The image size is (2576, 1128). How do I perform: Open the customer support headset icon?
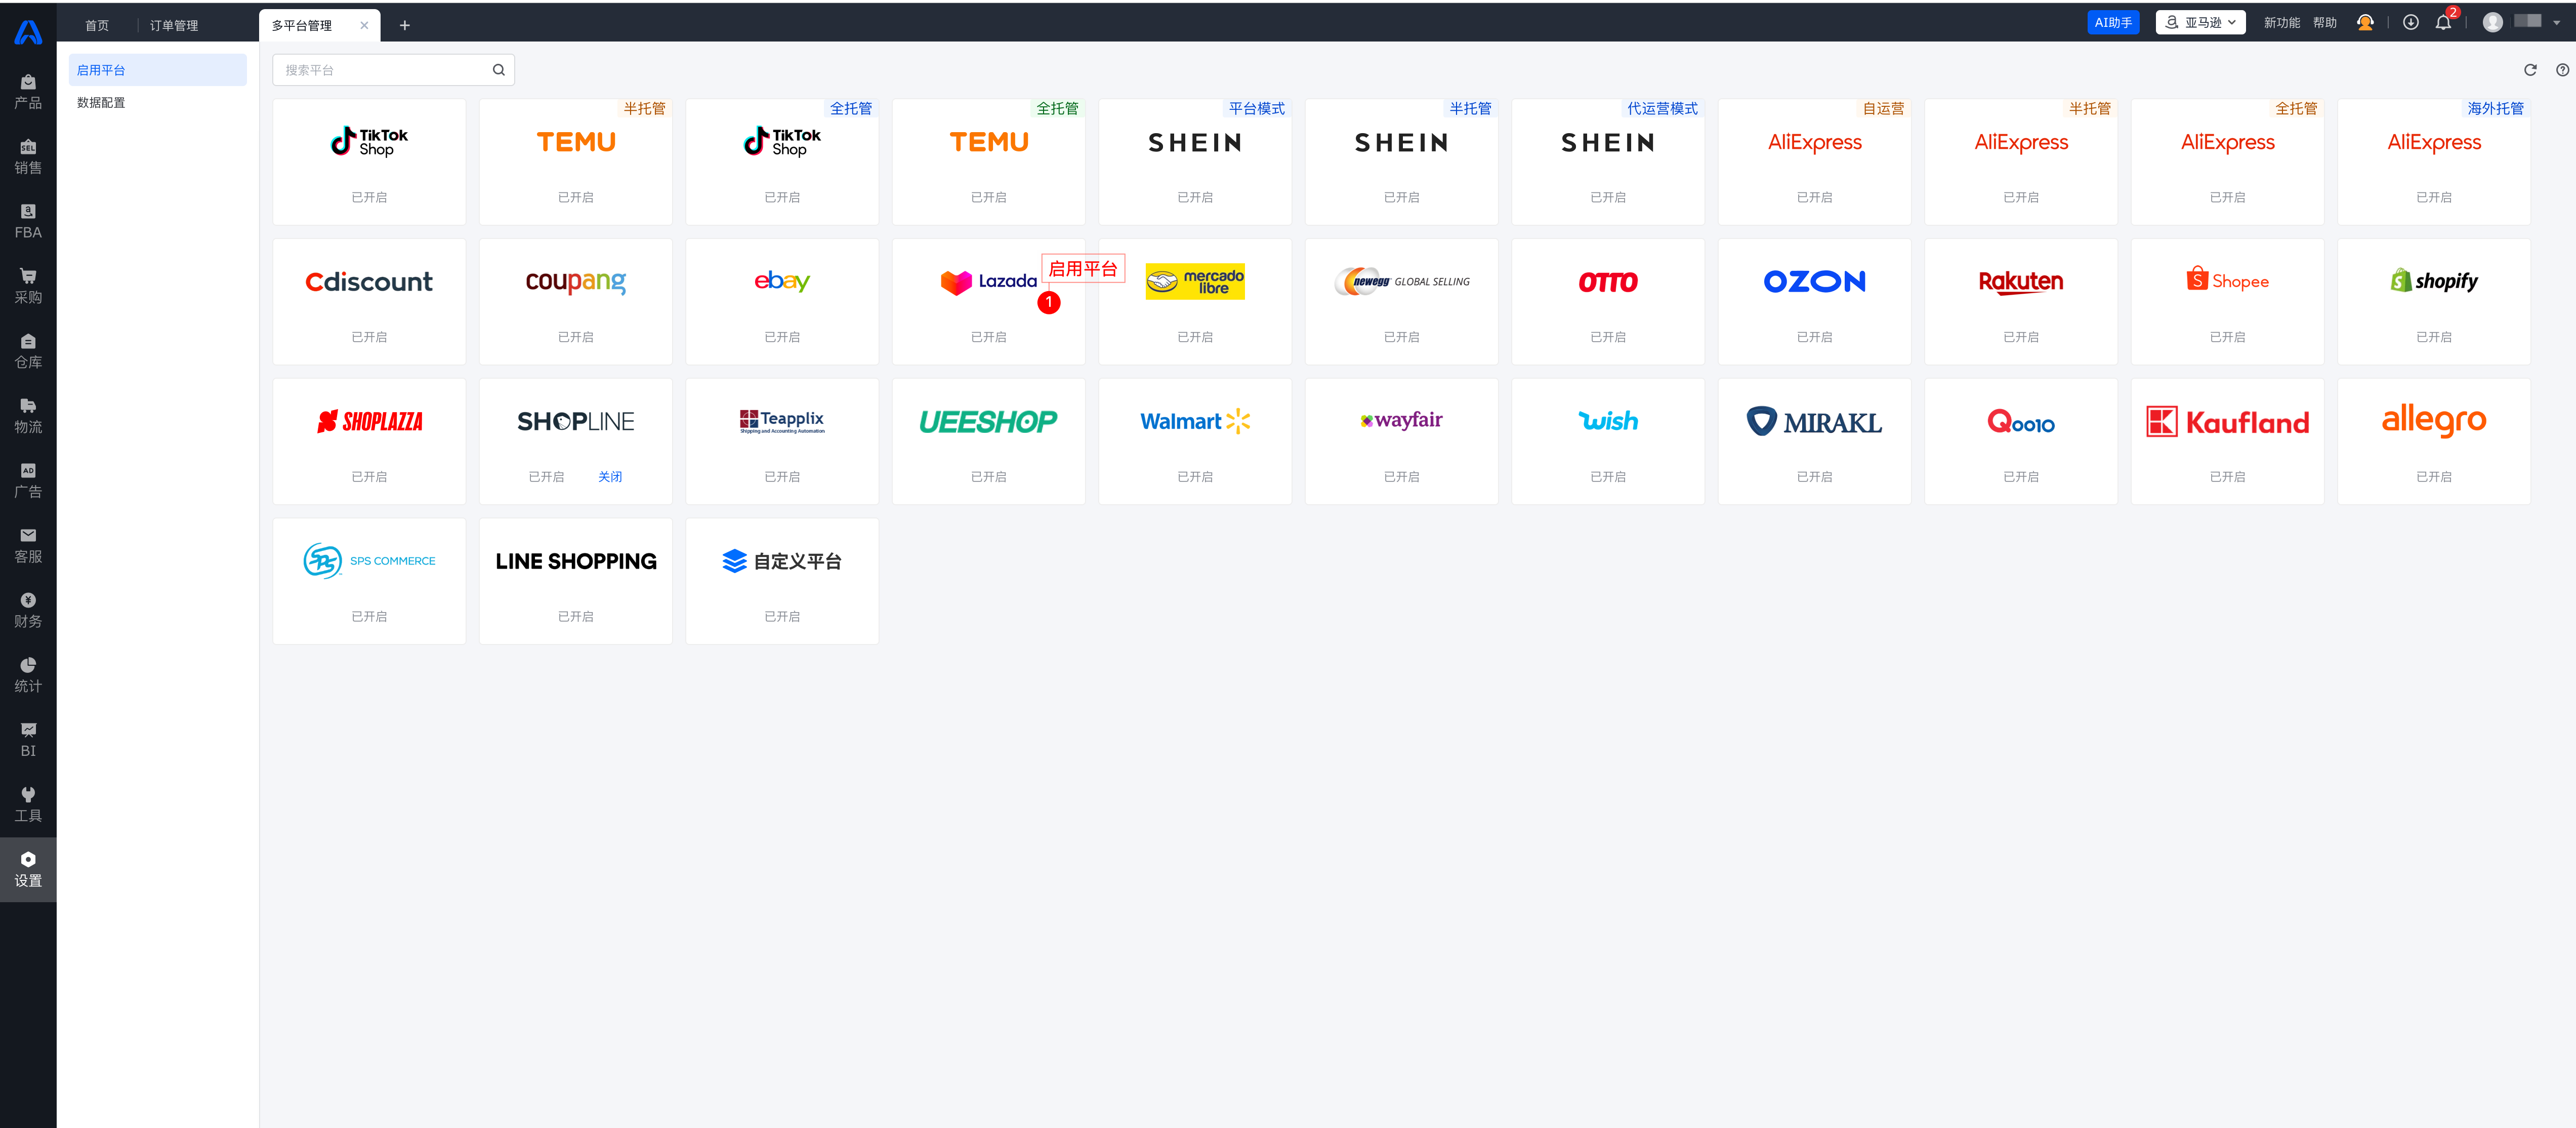pos(2365,22)
